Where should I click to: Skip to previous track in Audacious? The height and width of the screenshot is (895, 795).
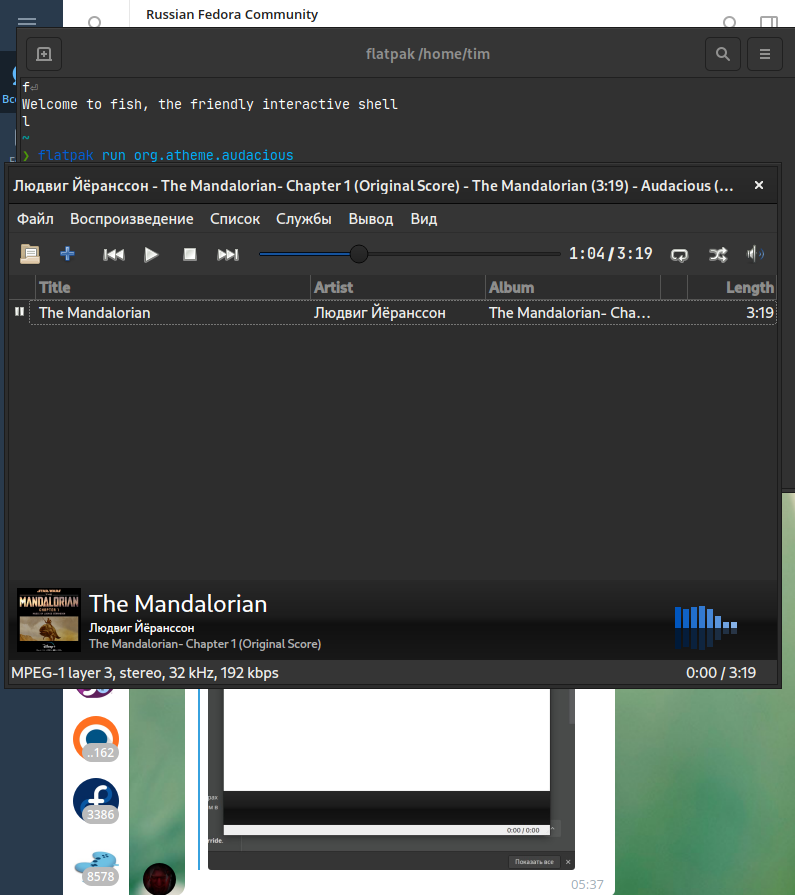point(114,255)
